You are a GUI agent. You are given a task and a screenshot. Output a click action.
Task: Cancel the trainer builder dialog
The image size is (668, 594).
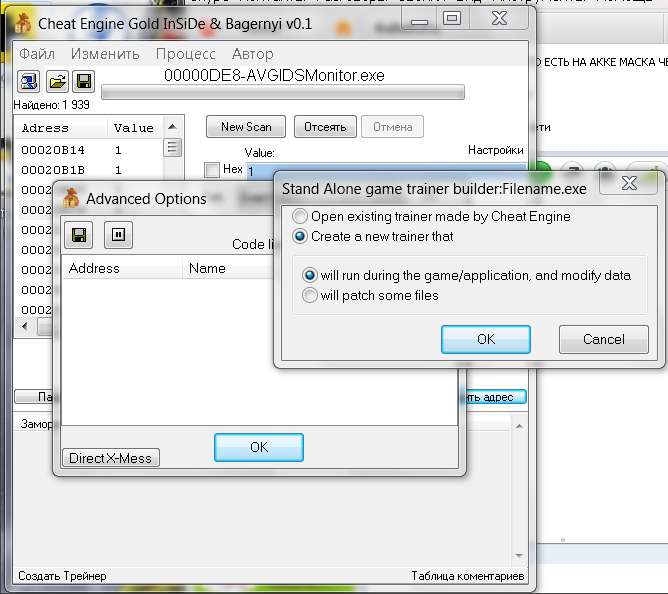(x=604, y=339)
